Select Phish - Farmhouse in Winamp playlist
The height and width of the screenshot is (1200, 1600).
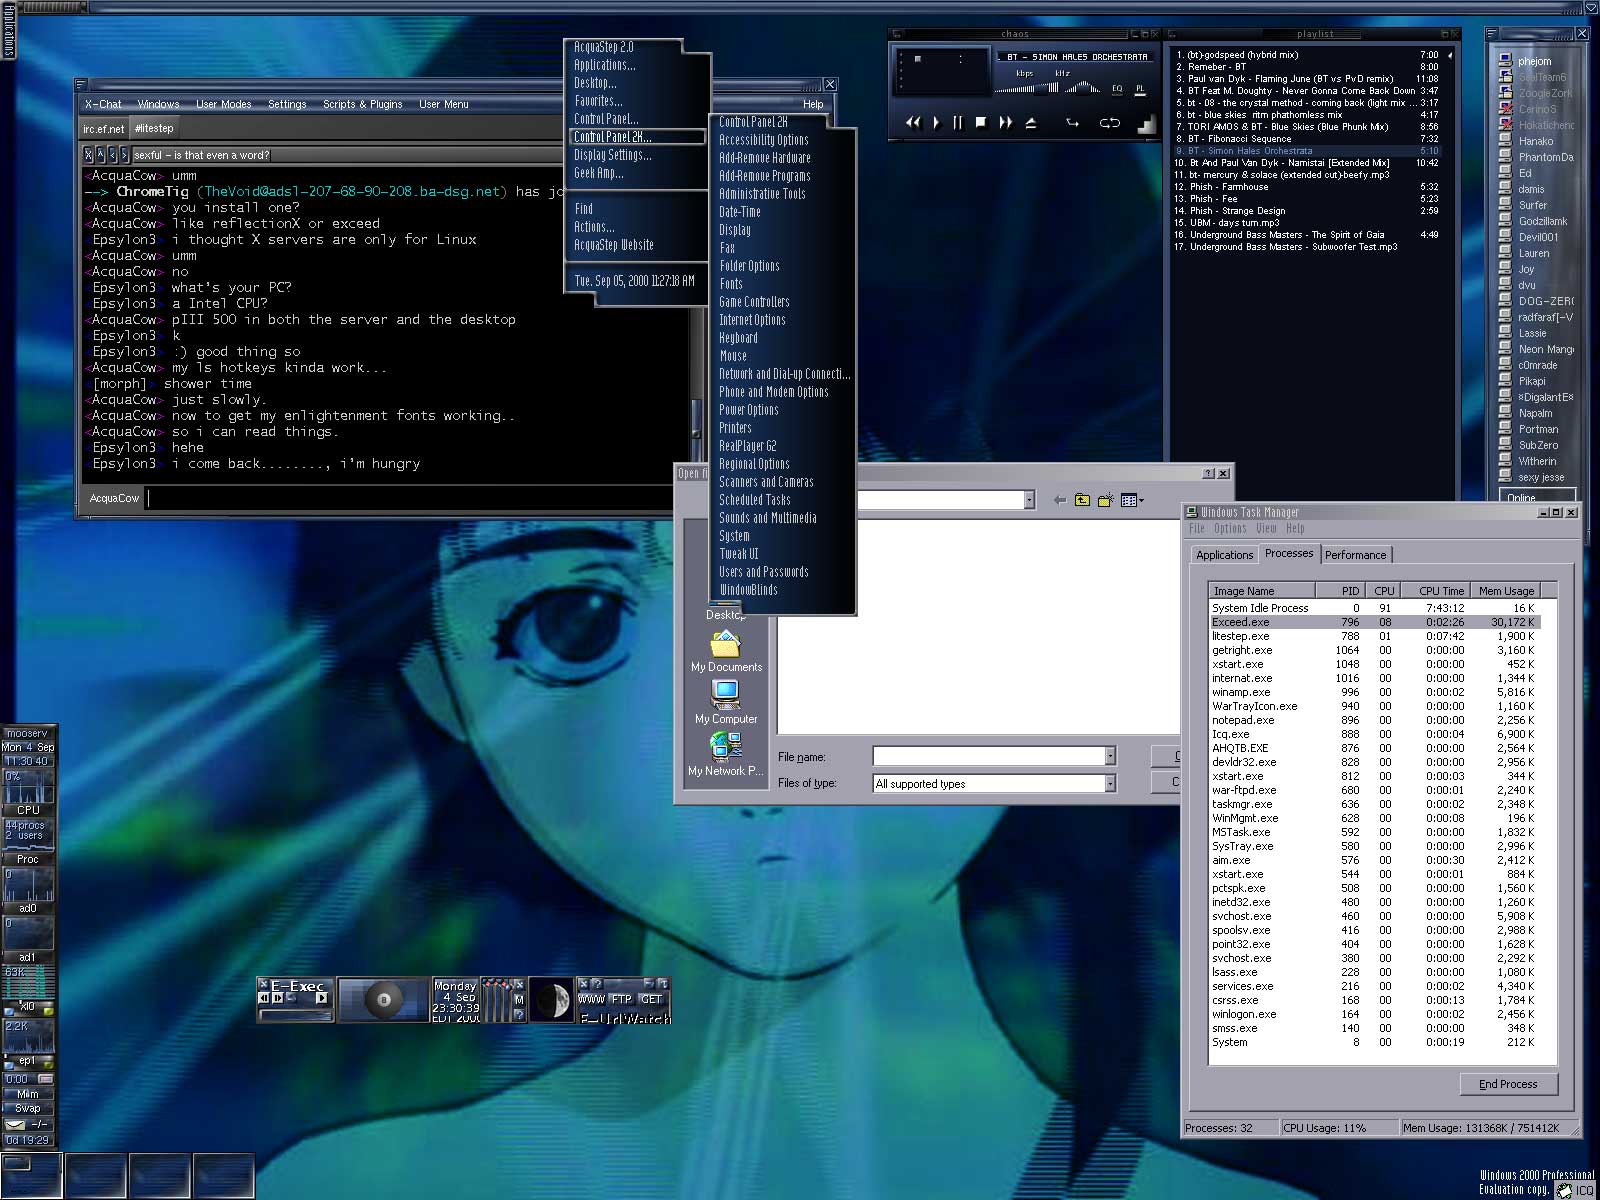(x=1308, y=187)
